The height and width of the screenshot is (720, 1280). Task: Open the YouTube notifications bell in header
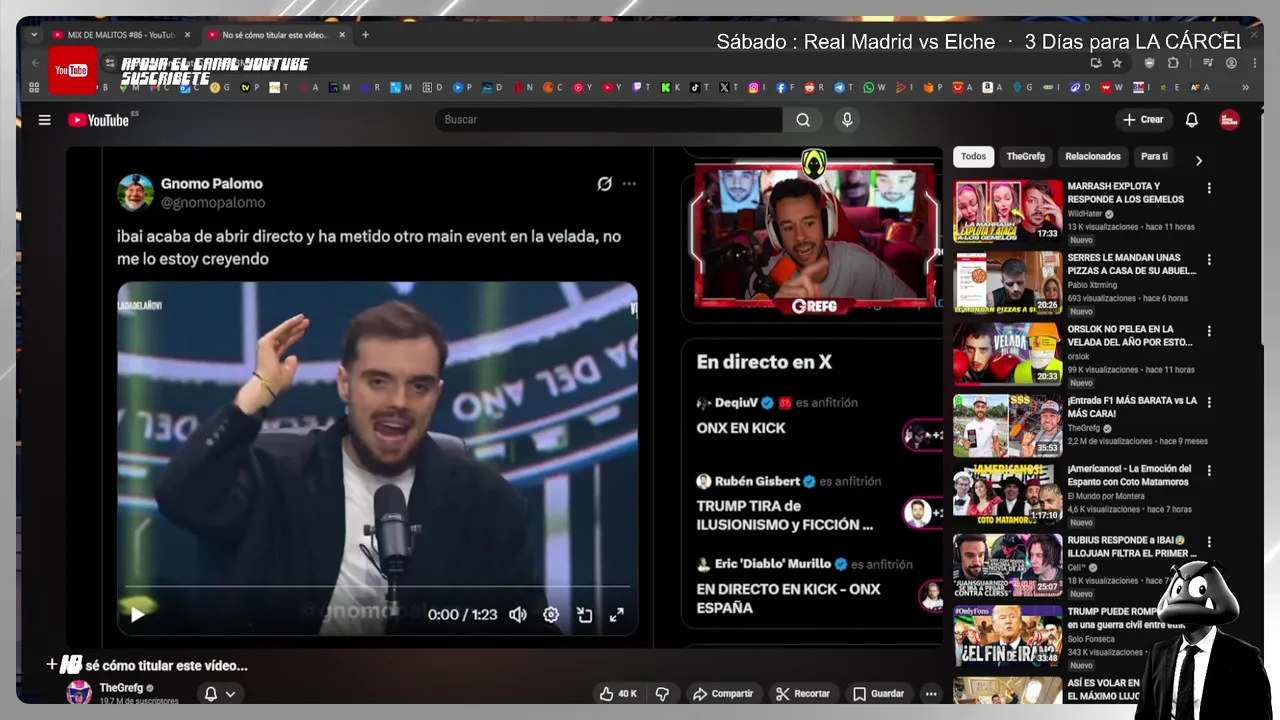point(1192,120)
